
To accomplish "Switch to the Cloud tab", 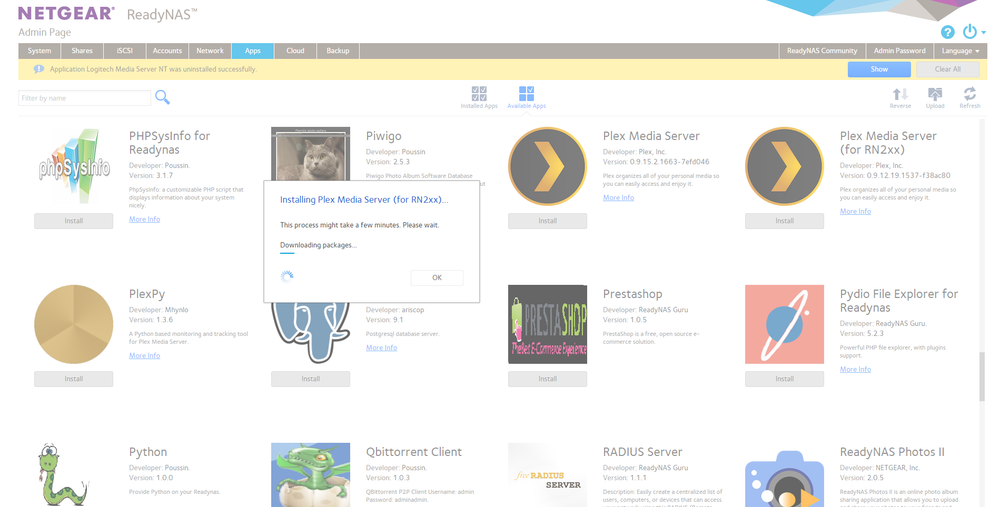I will (295, 50).
